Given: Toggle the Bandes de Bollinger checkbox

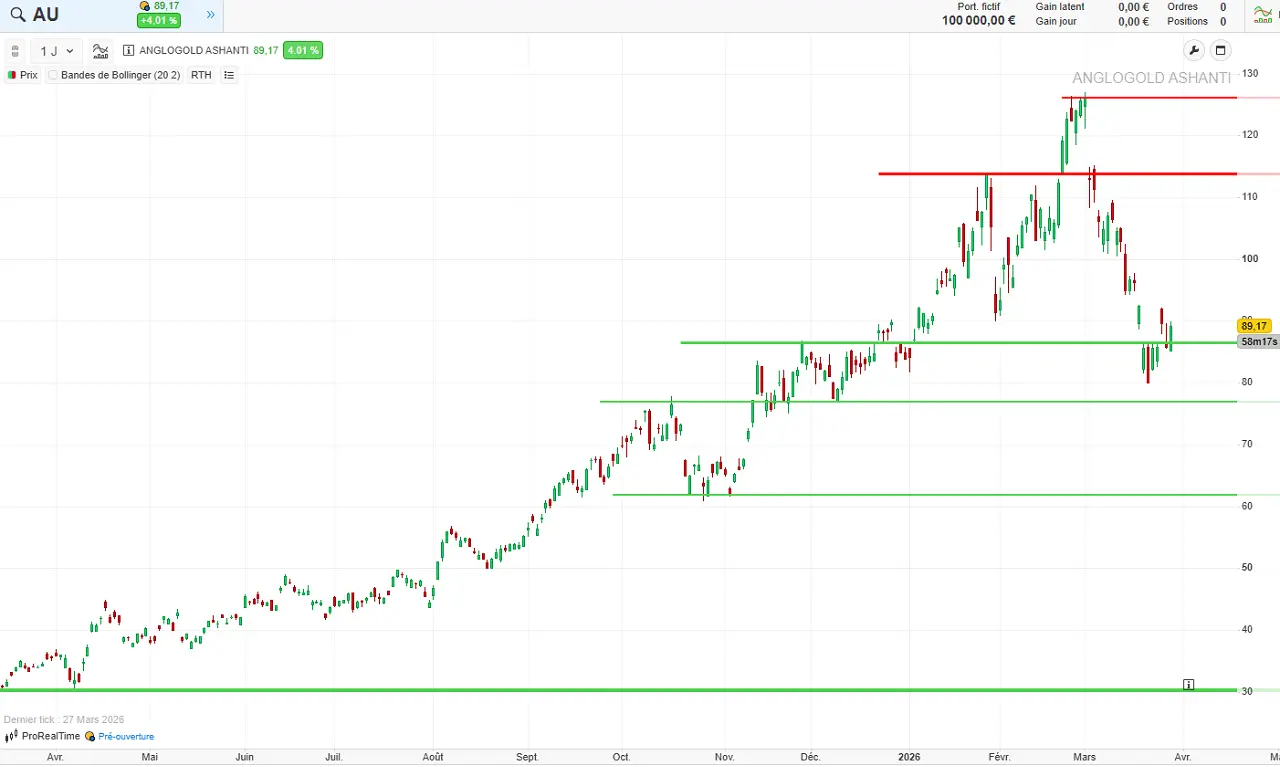Looking at the screenshot, I should (x=51, y=75).
